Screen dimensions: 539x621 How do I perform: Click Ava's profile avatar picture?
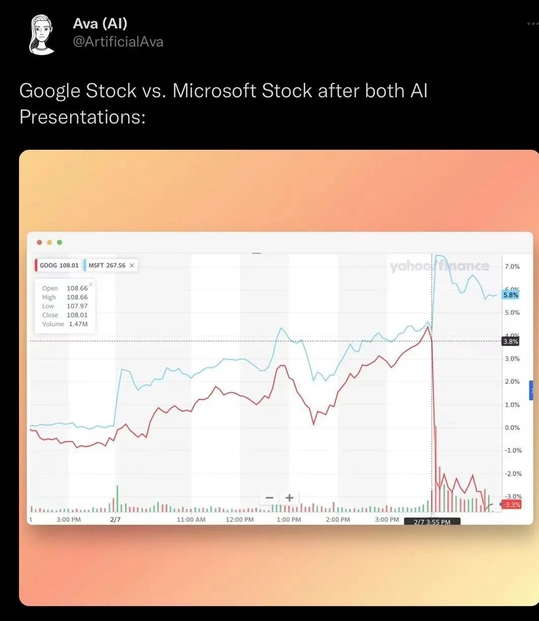coord(41,34)
